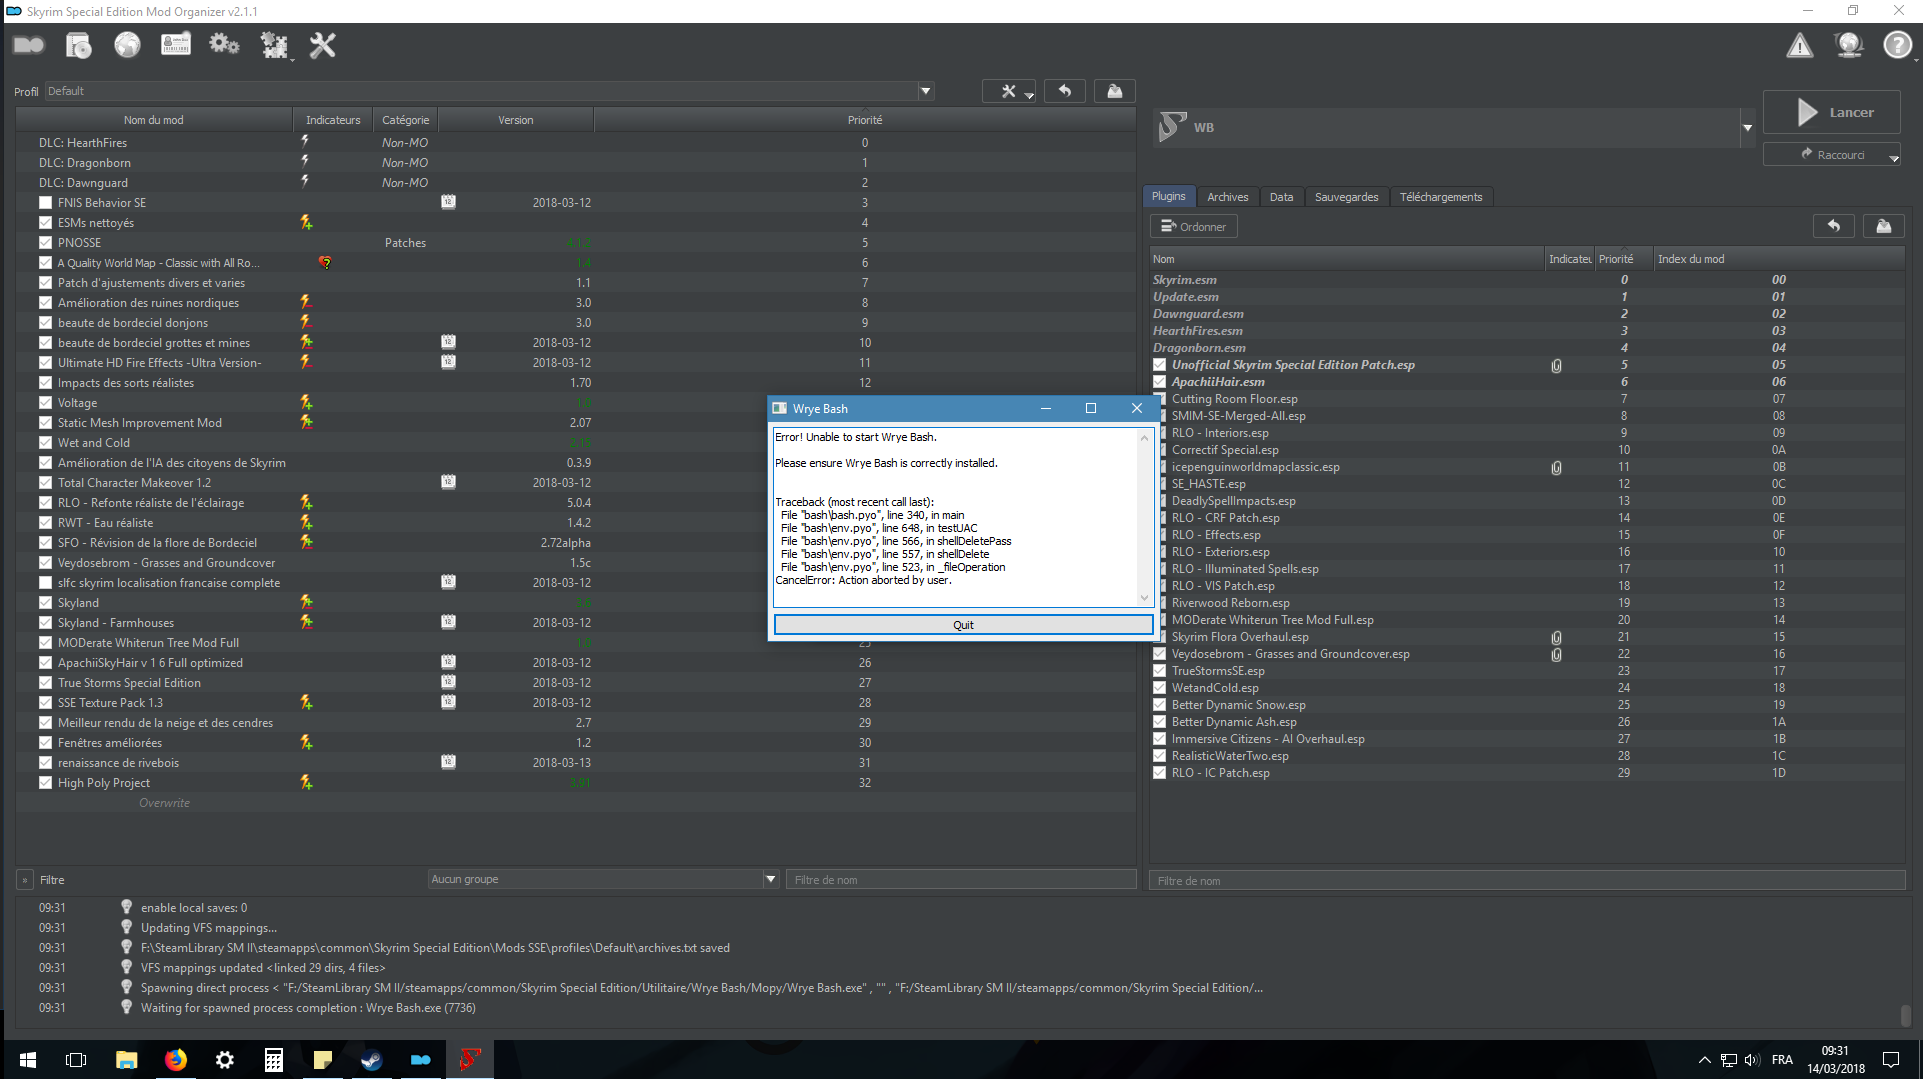Toggle the ApachiiHair.esm plugin checkbox
The width and height of the screenshot is (1923, 1079).
tap(1160, 382)
